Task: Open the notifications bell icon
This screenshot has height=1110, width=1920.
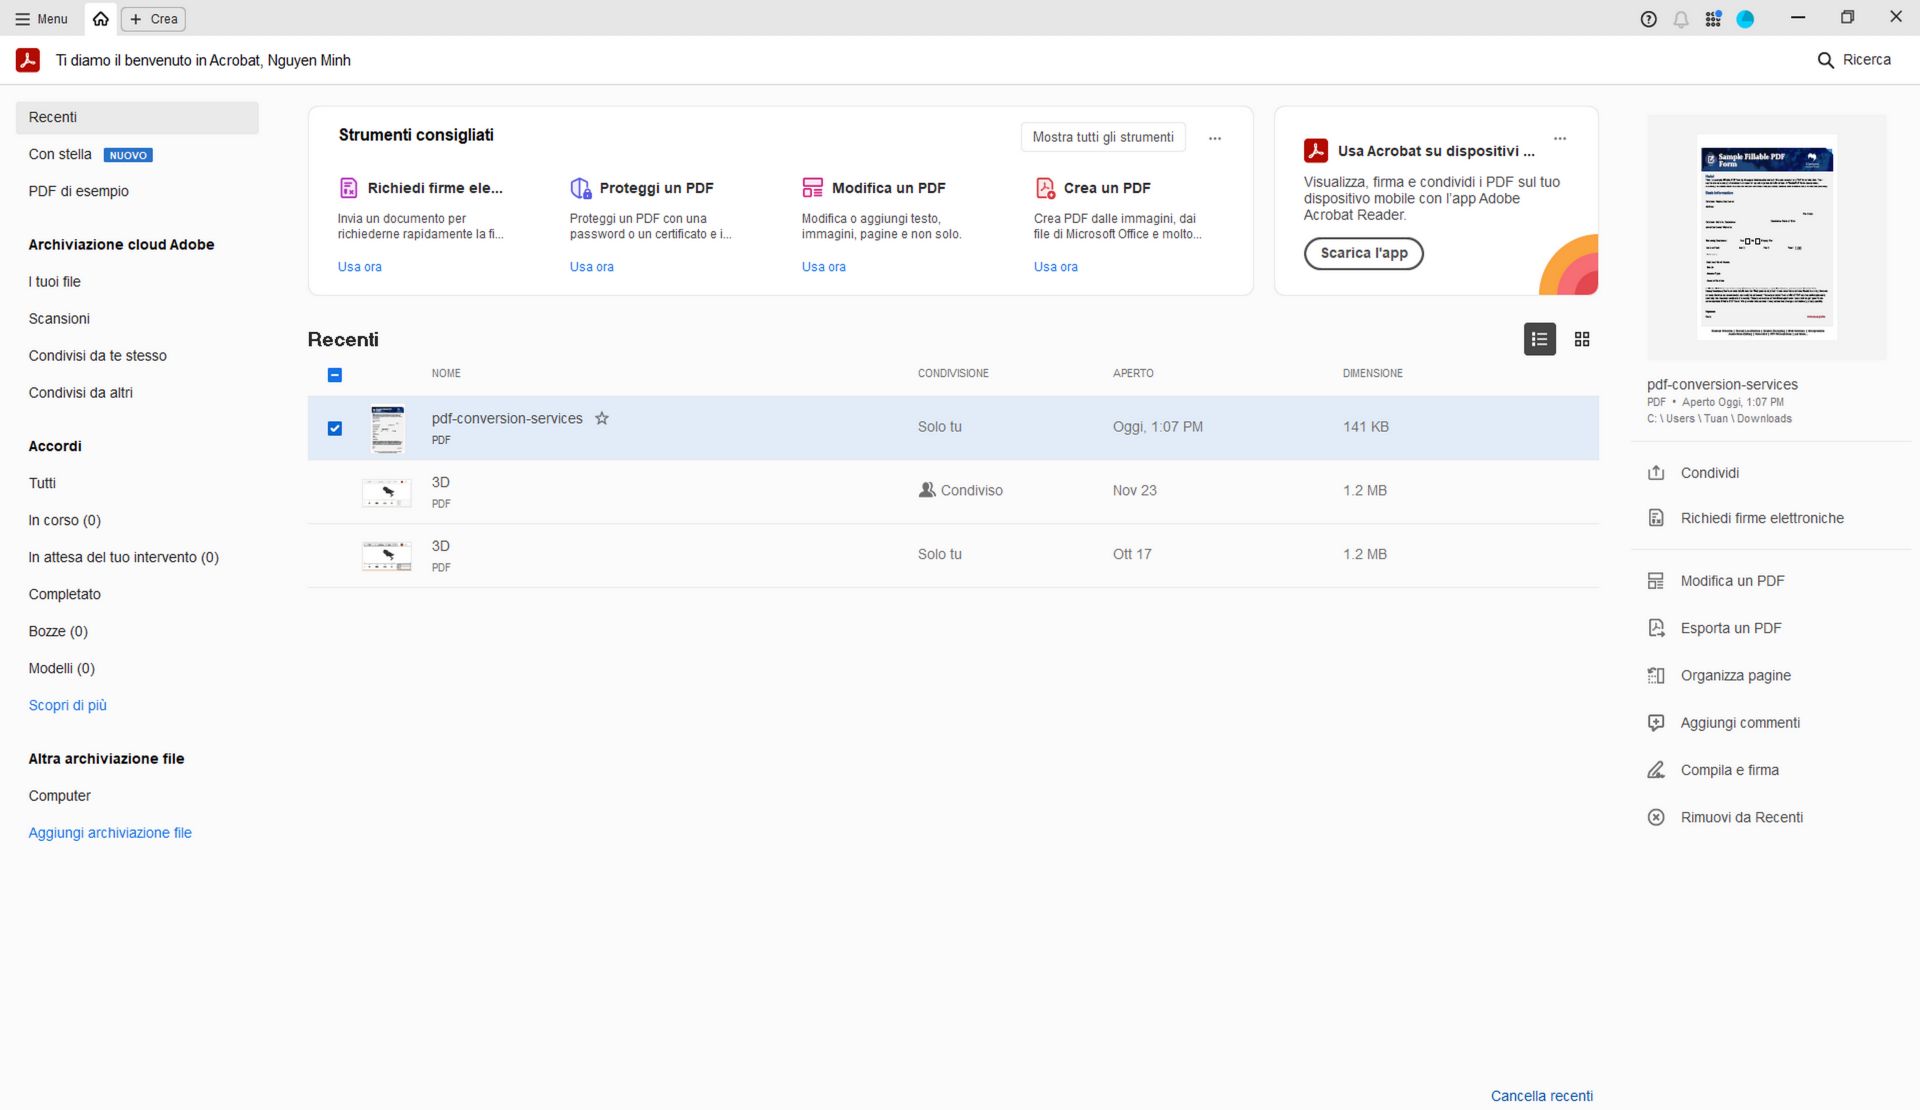Action: pos(1681,19)
